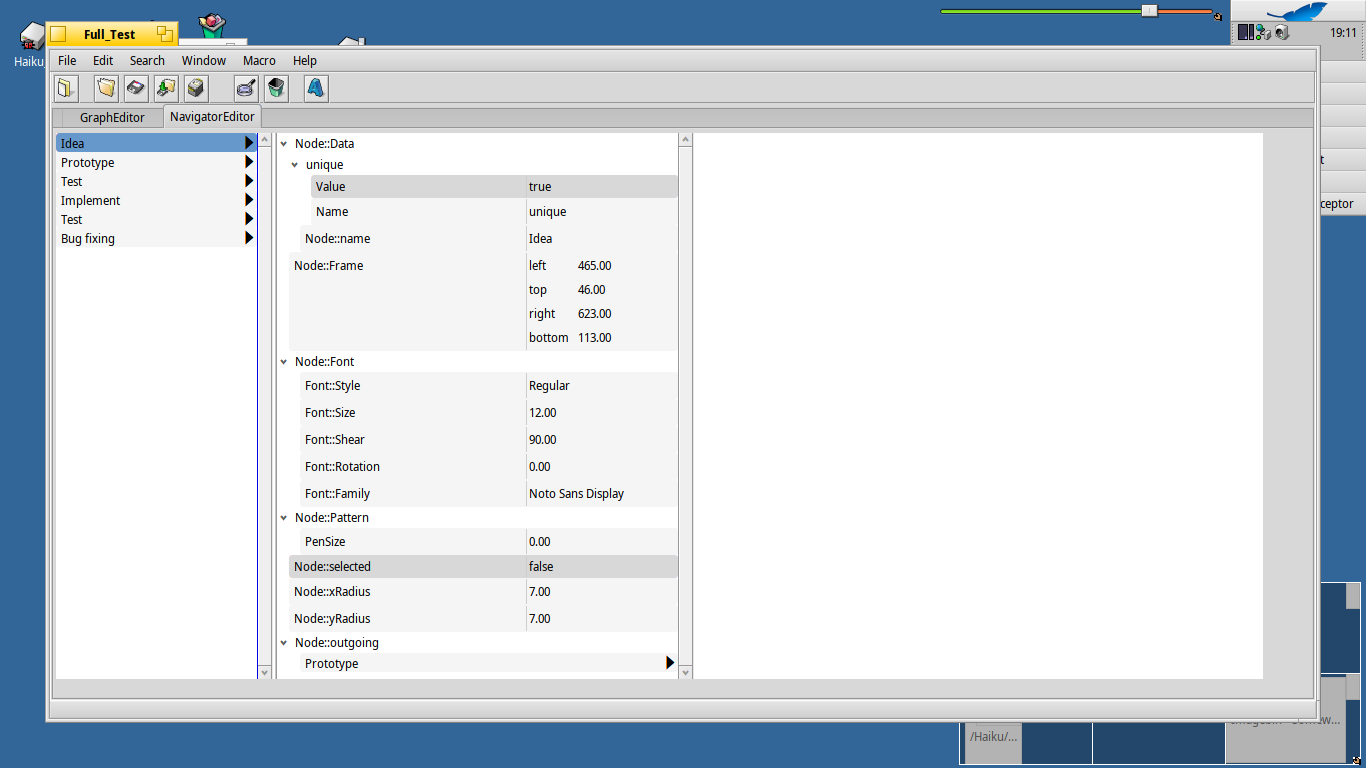Click the Trash icon on the desktop

pyautogui.click(x=212, y=26)
